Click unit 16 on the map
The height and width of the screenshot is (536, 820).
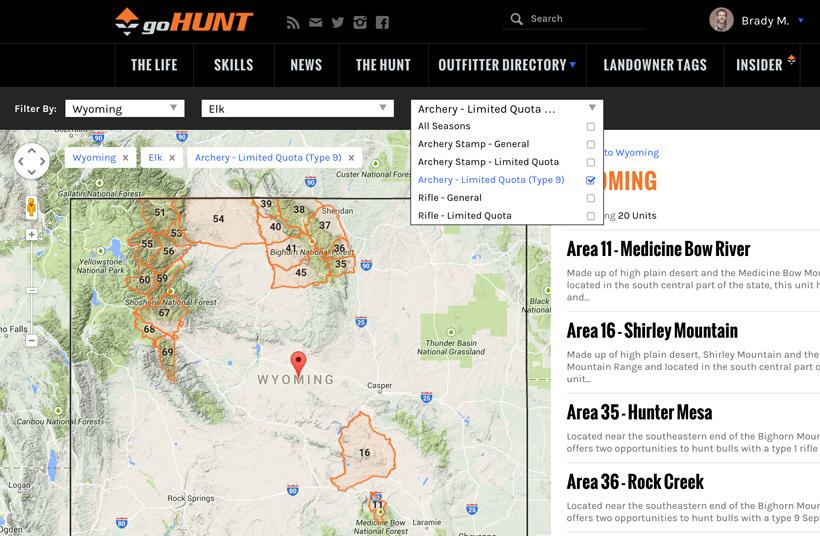pos(365,452)
